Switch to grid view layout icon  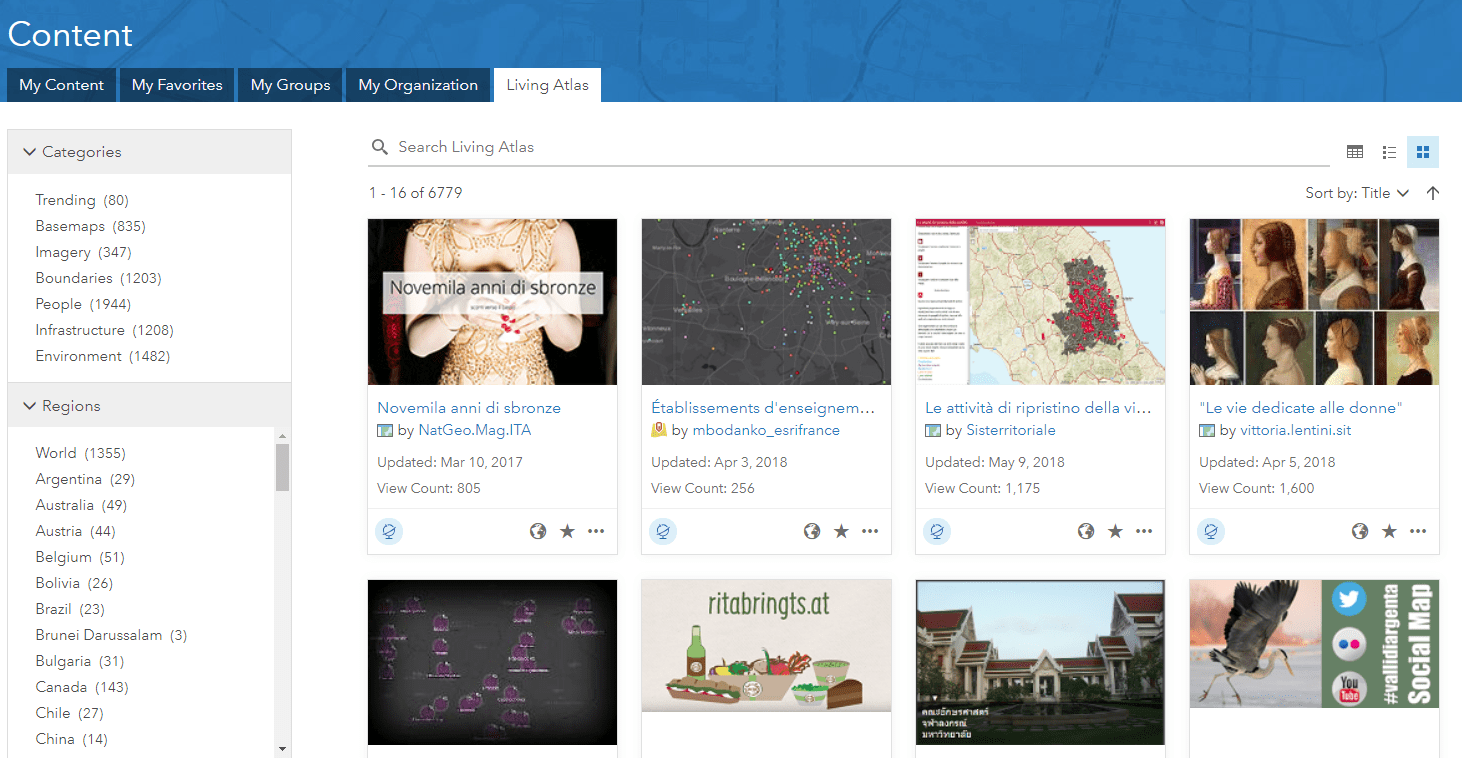tap(1423, 152)
